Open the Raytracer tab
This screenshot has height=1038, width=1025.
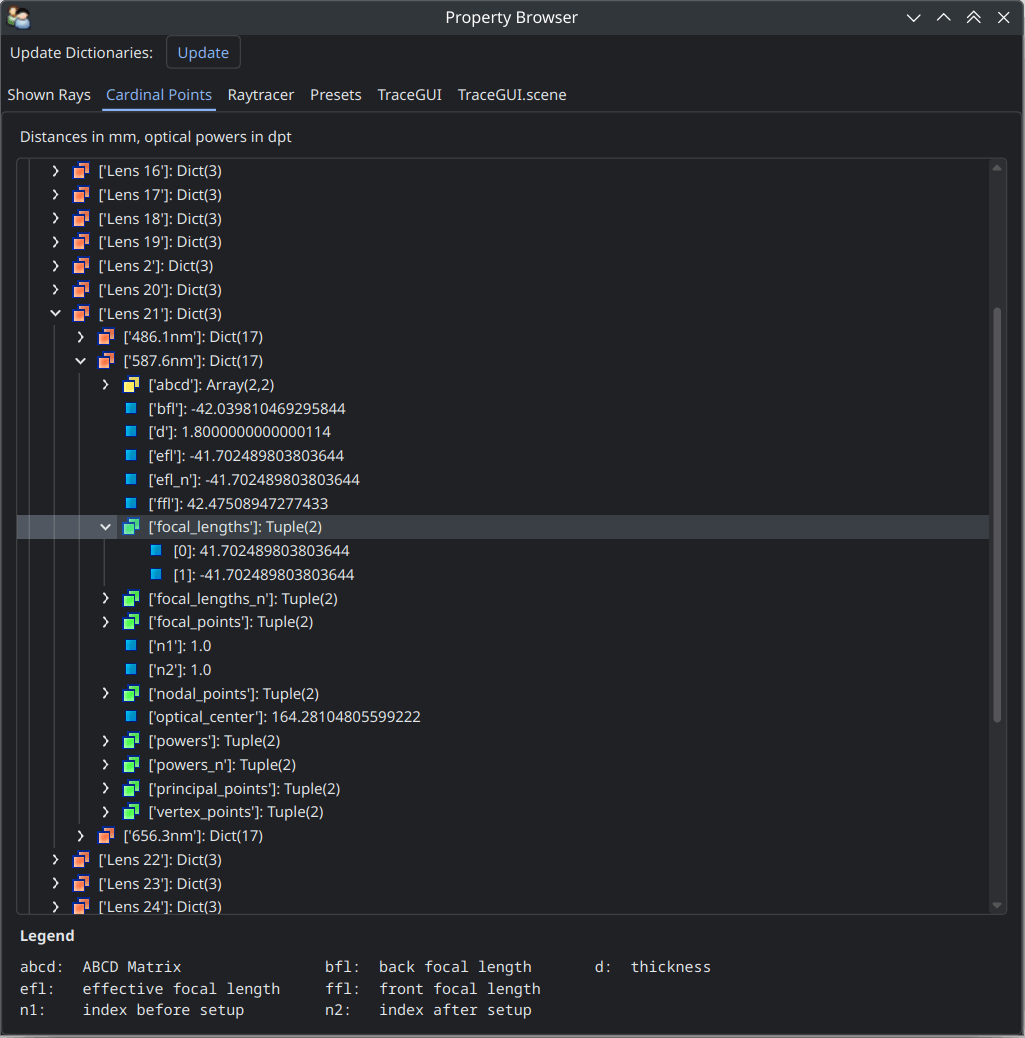coord(260,95)
